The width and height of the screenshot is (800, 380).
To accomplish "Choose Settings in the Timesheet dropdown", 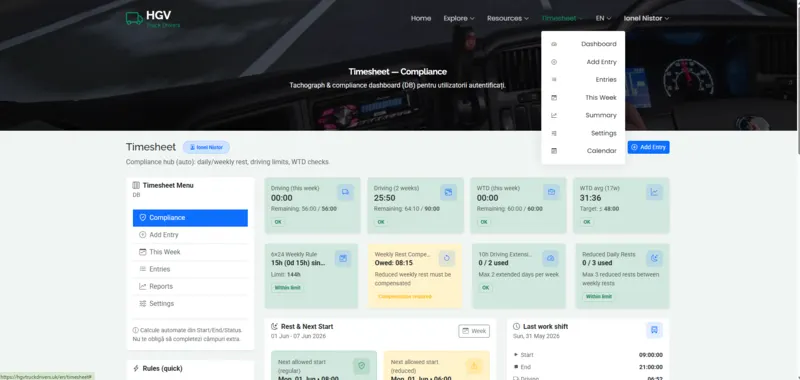I will tap(583, 133).
